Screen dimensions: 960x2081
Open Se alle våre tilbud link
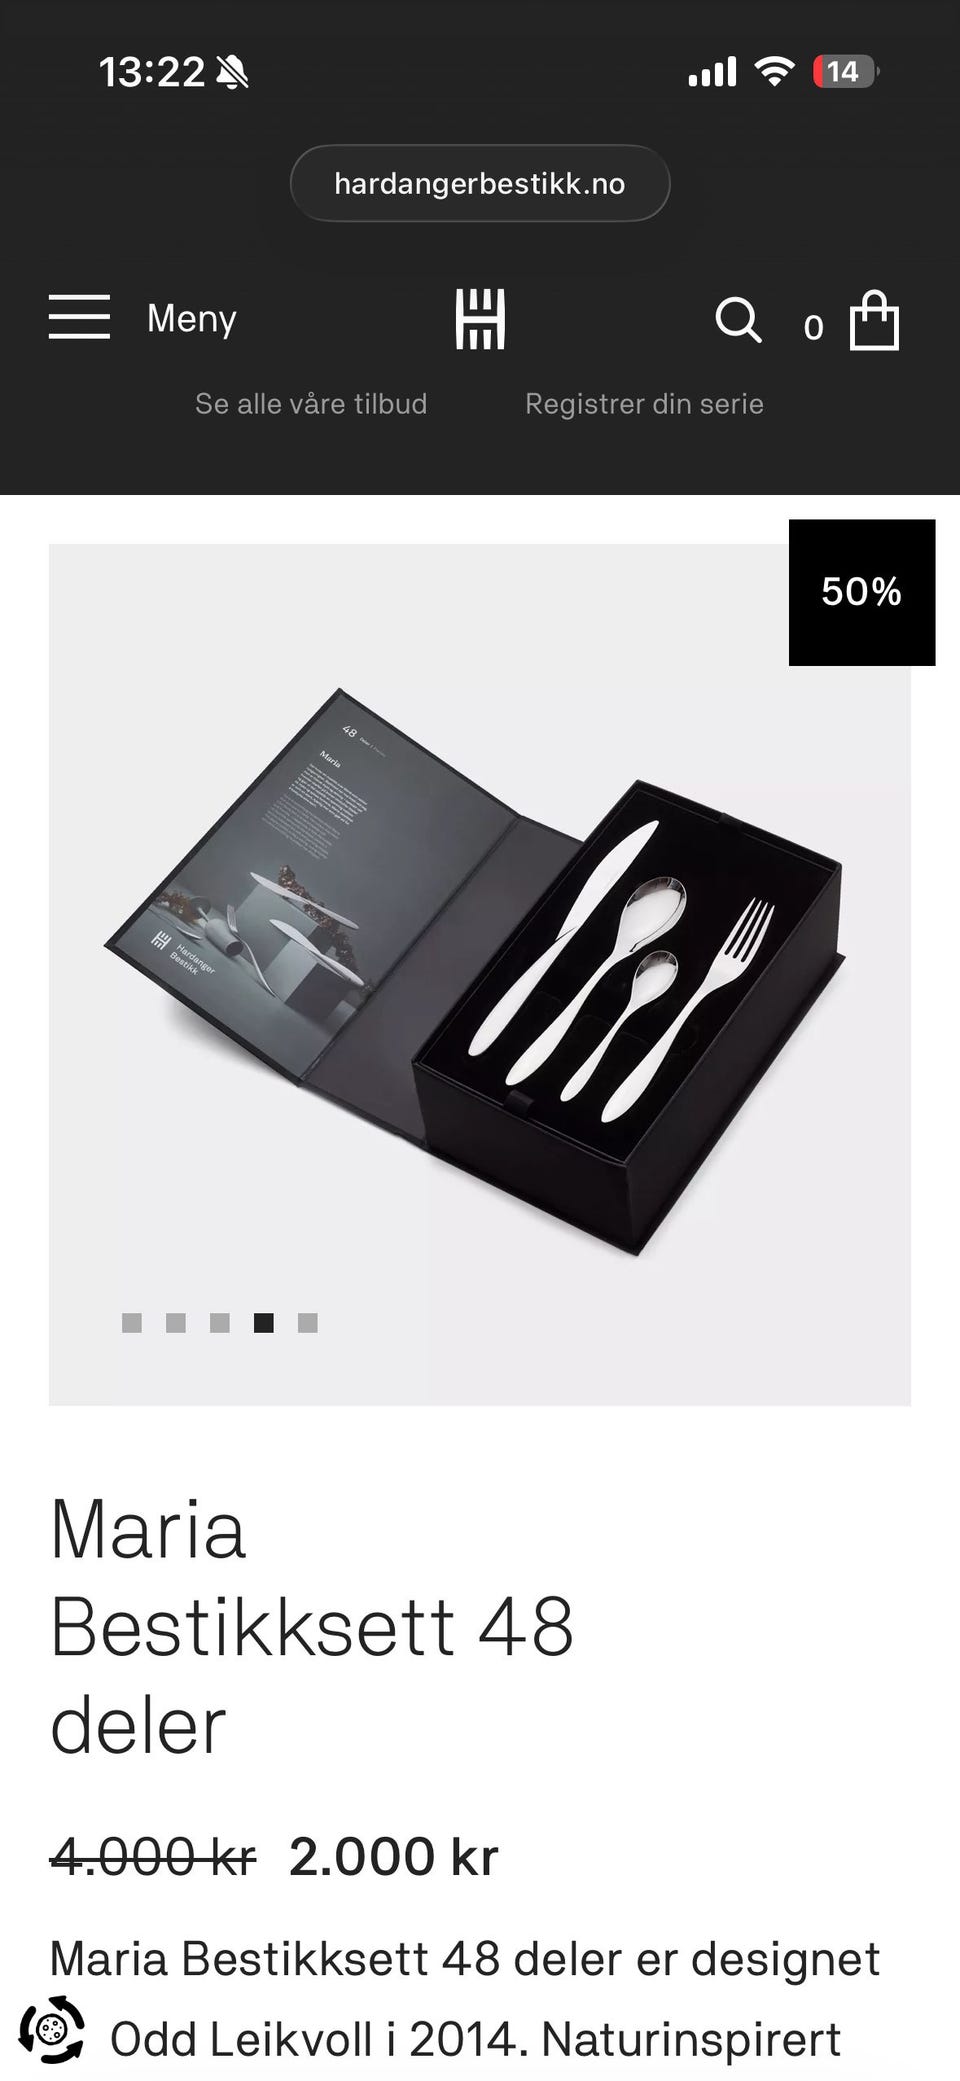311,404
